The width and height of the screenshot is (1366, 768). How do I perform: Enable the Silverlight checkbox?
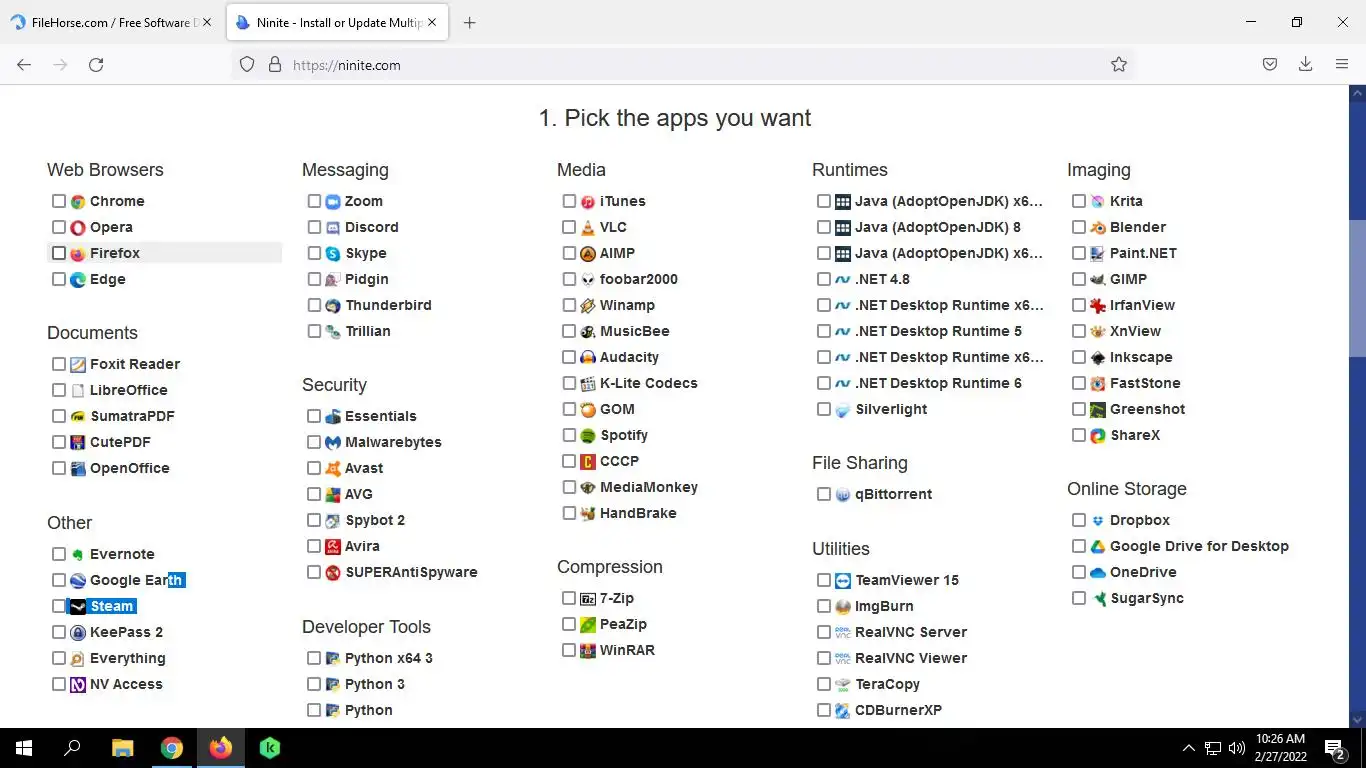(824, 409)
